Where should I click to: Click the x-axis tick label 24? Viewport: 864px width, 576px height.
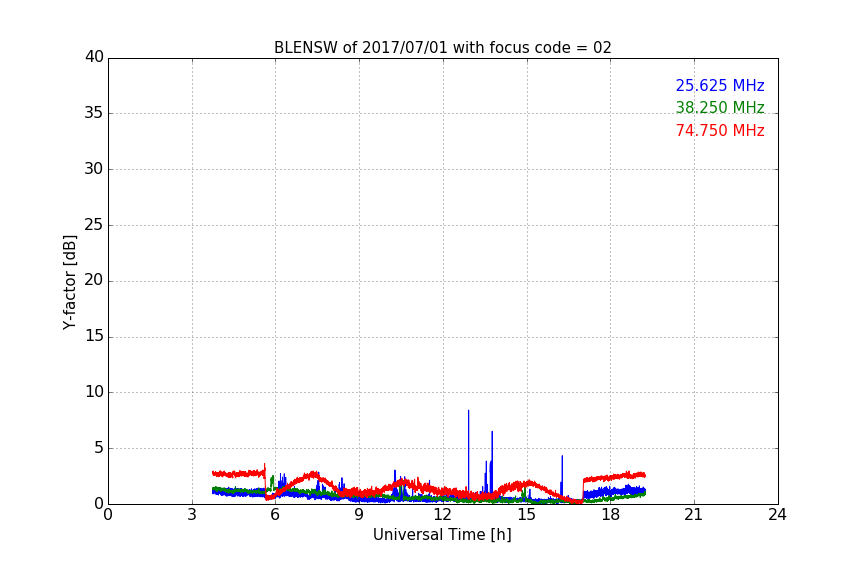pyautogui.click(x=777, y=515)
